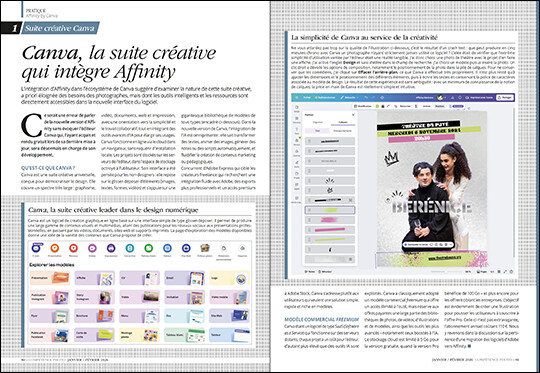Open the Impression circle icon
540x373 pixels.
[111, 248]
